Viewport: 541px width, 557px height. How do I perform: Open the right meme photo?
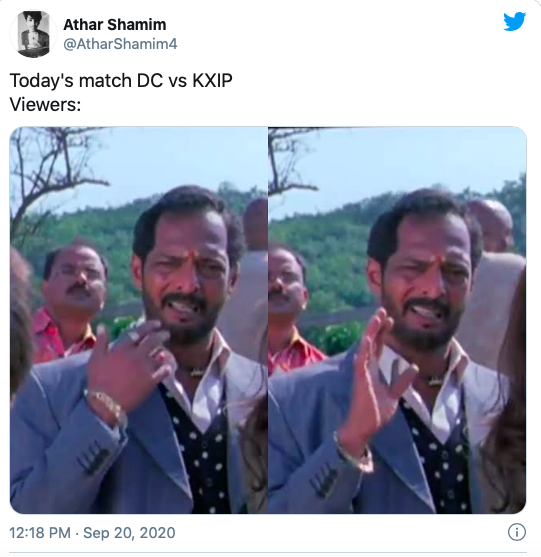[397, 320]
